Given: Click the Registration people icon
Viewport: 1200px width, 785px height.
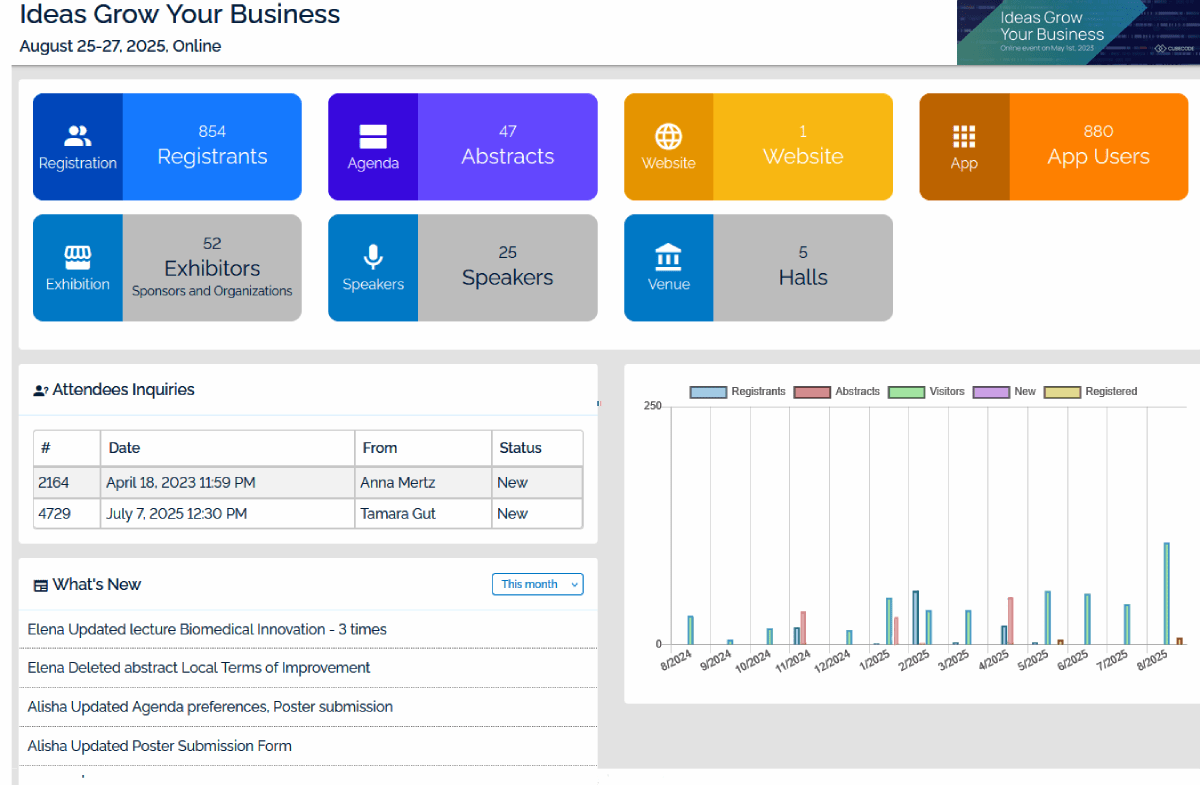Looking at the screenshot, I should point(77,136).
